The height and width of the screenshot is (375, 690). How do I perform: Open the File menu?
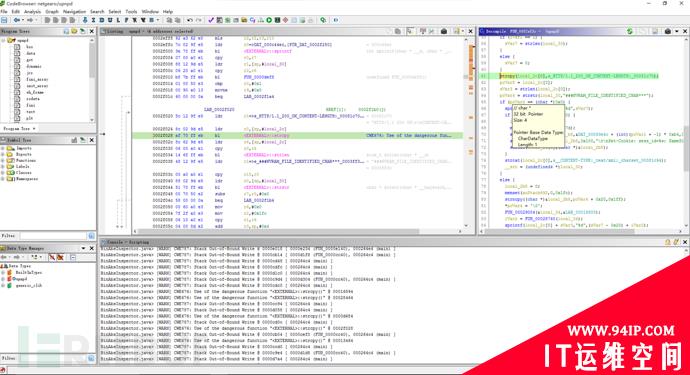point(4,11)
